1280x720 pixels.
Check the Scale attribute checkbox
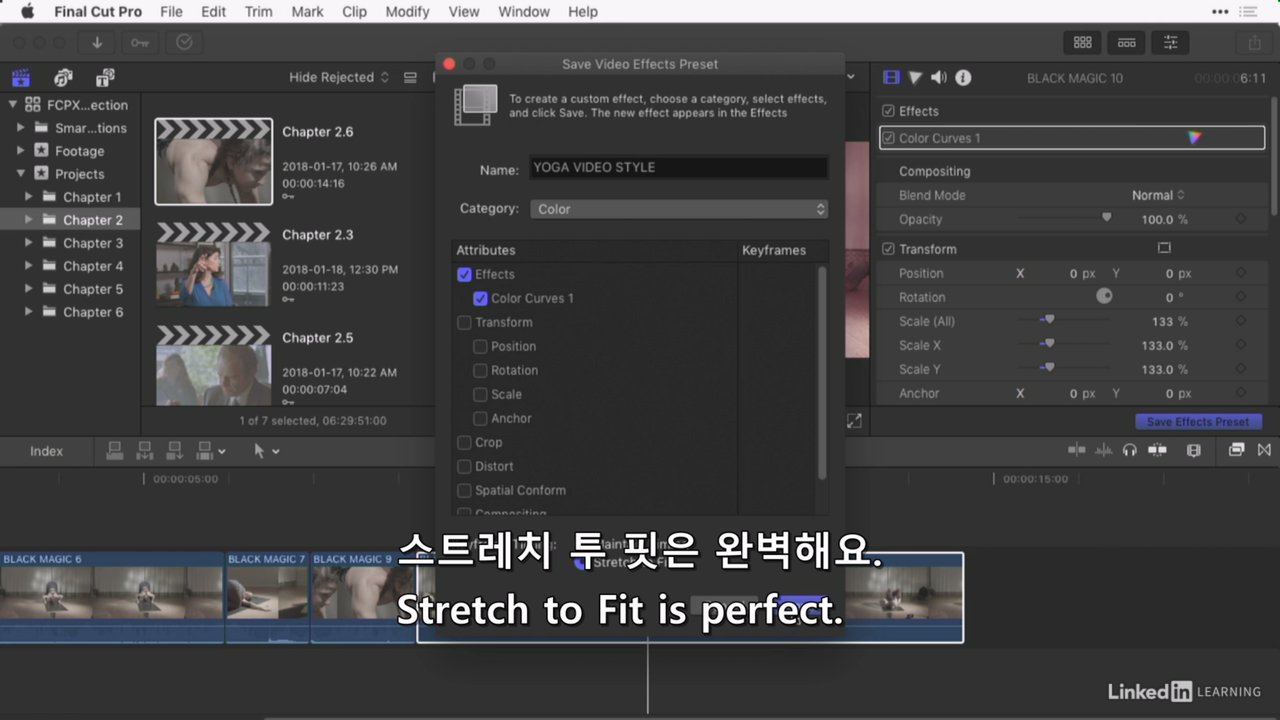pos(480,394)
